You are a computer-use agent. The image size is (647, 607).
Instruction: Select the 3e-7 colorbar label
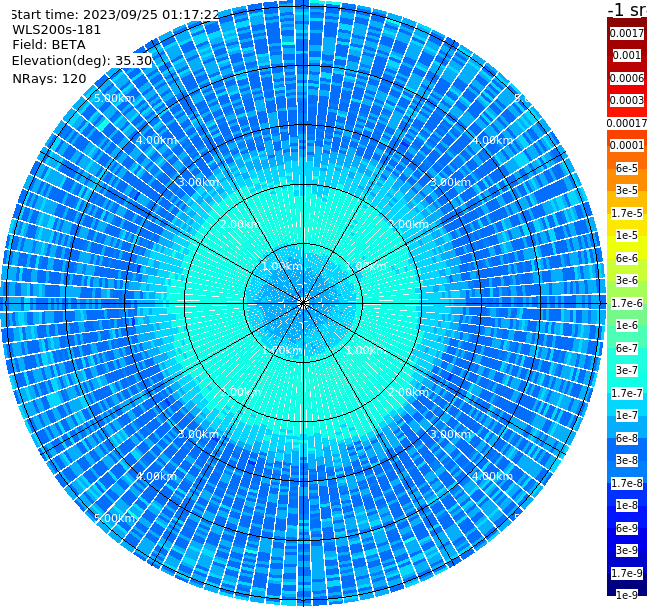(627, 370)
